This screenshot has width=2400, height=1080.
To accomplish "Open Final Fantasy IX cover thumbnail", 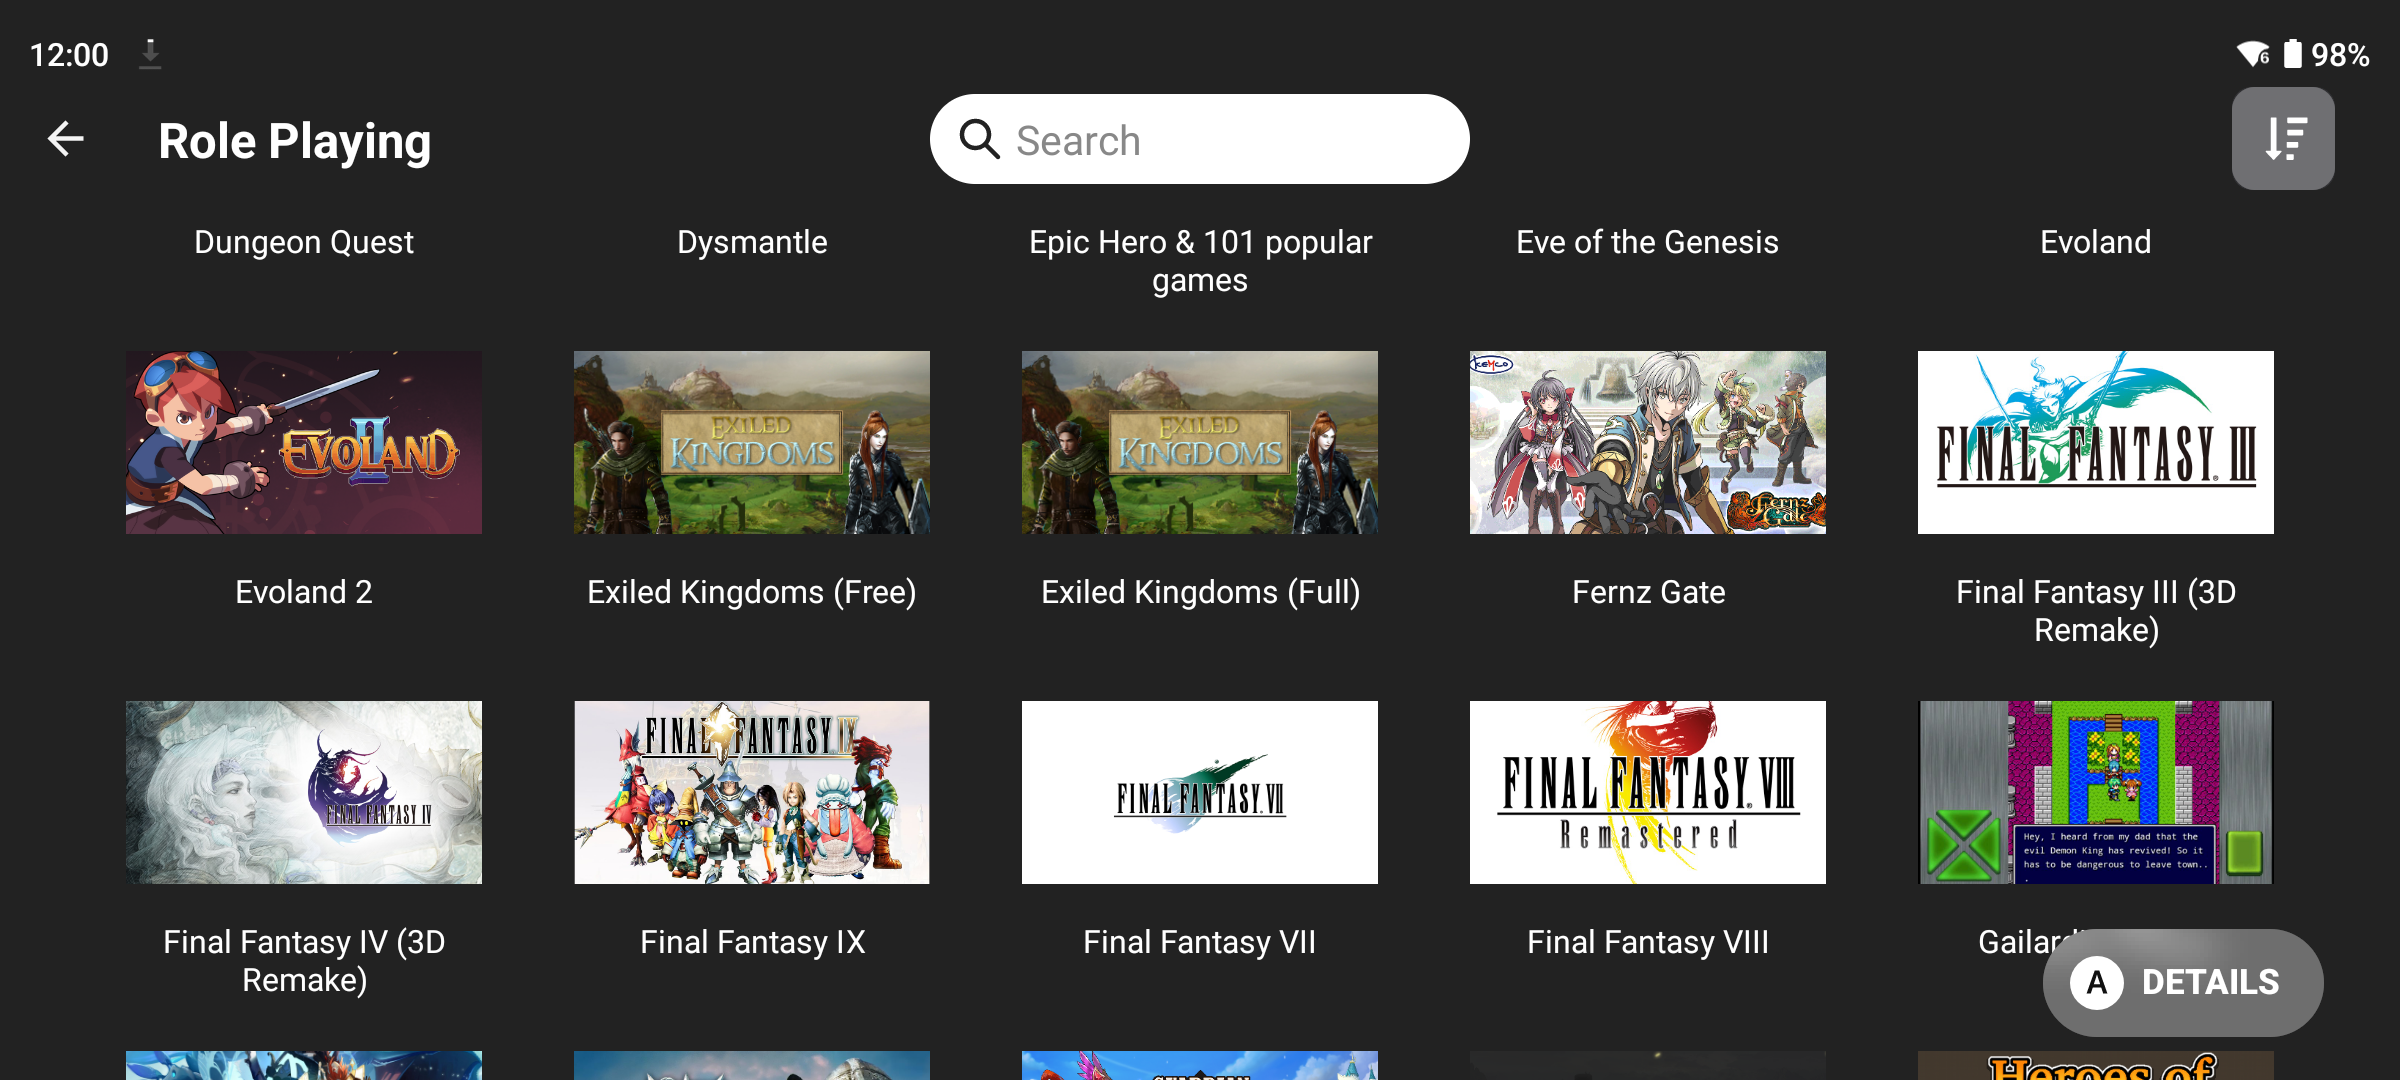I will coord(752,792).
